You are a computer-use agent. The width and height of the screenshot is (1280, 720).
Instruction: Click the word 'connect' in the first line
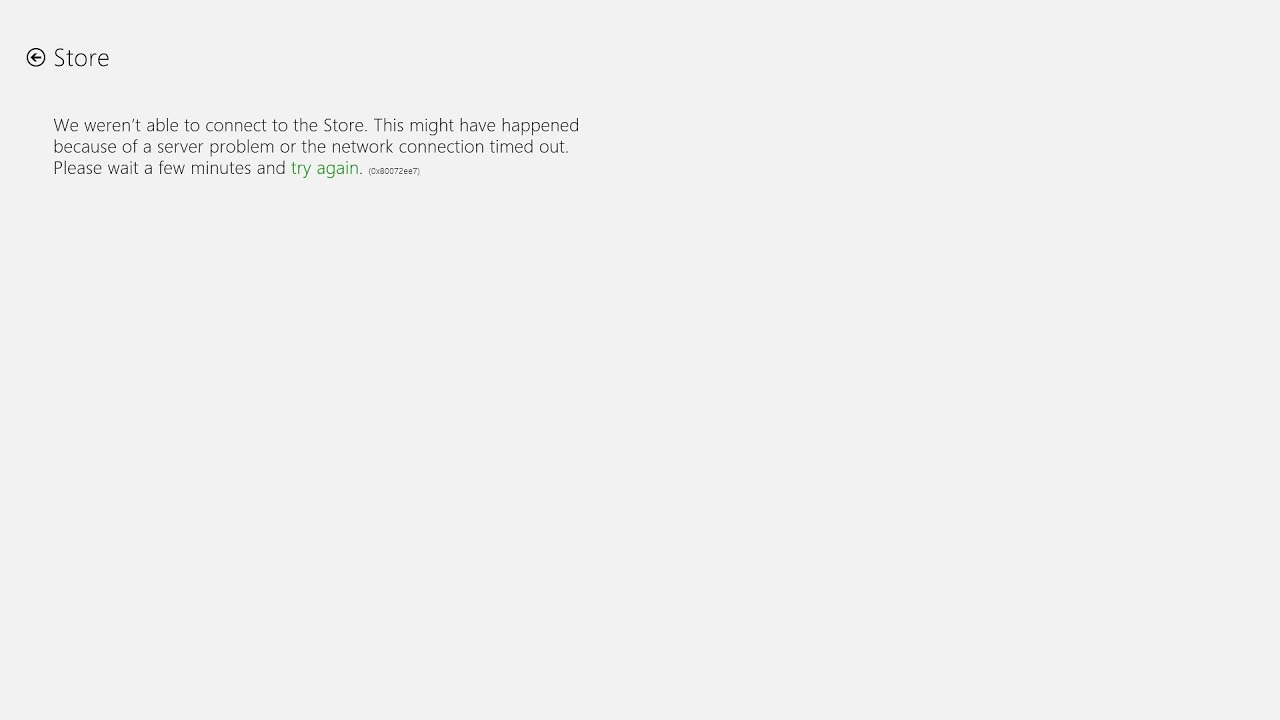(x=237, y=125)
